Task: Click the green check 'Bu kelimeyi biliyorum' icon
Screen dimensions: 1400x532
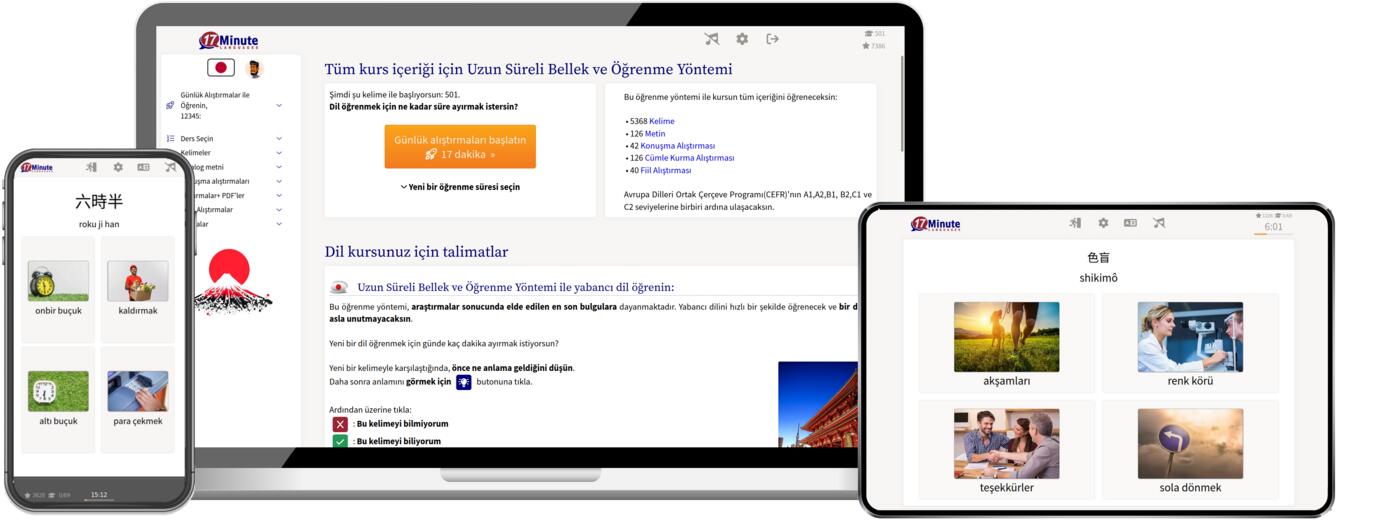Action: (x=340, y=441)
